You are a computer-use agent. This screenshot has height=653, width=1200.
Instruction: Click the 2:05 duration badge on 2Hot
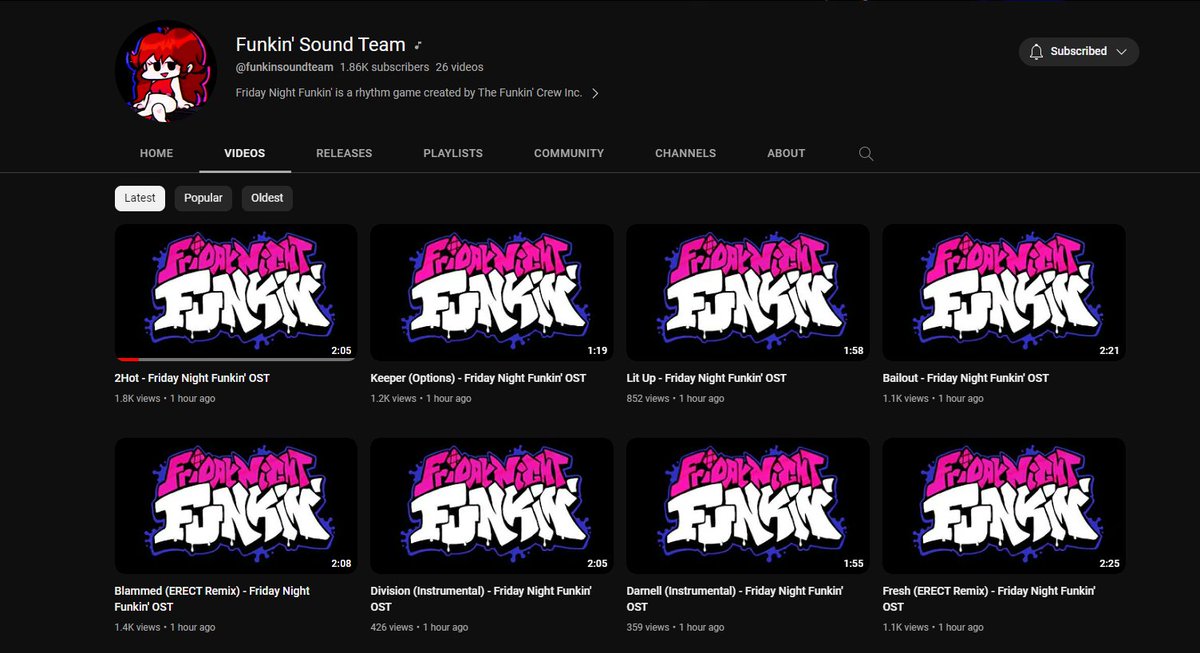tap(341, 351)
